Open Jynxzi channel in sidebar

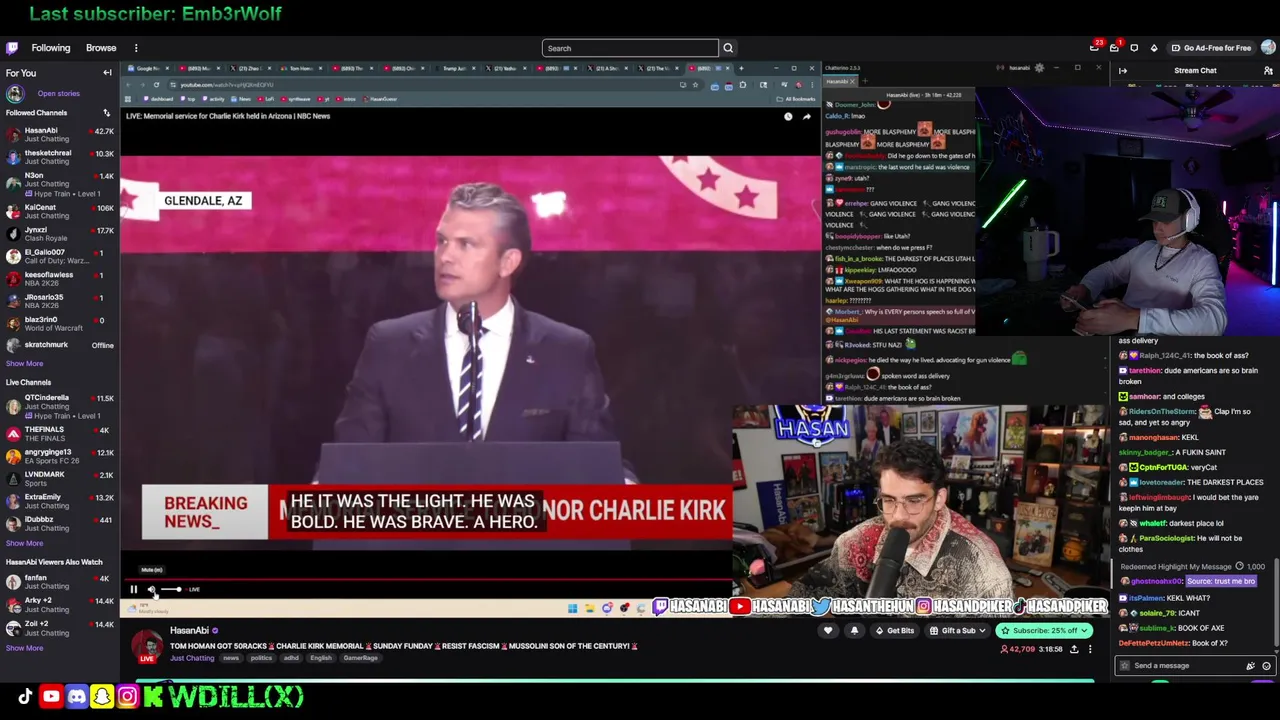coord(60,233)
